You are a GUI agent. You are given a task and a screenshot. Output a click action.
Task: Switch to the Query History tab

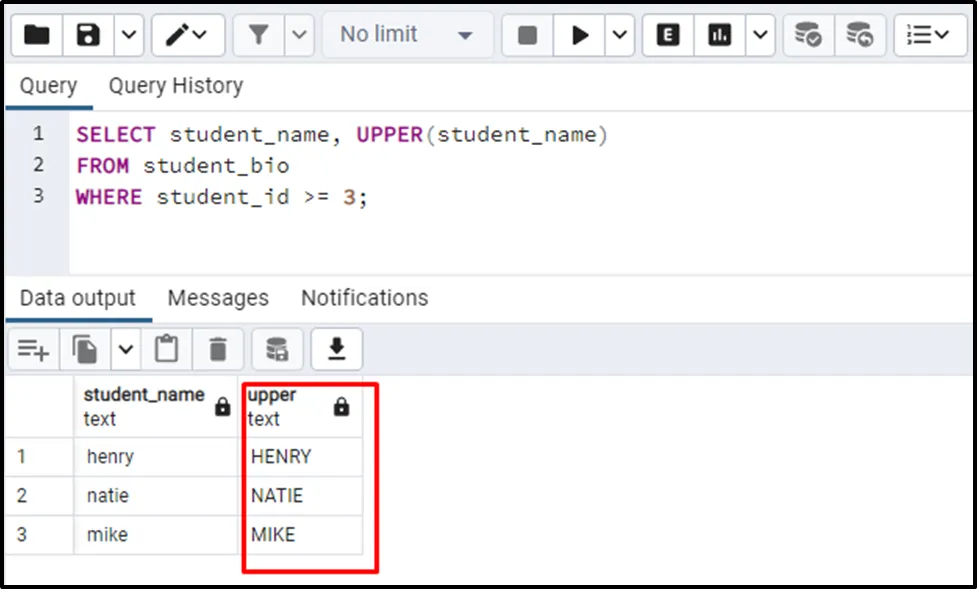tap(175, 86)
